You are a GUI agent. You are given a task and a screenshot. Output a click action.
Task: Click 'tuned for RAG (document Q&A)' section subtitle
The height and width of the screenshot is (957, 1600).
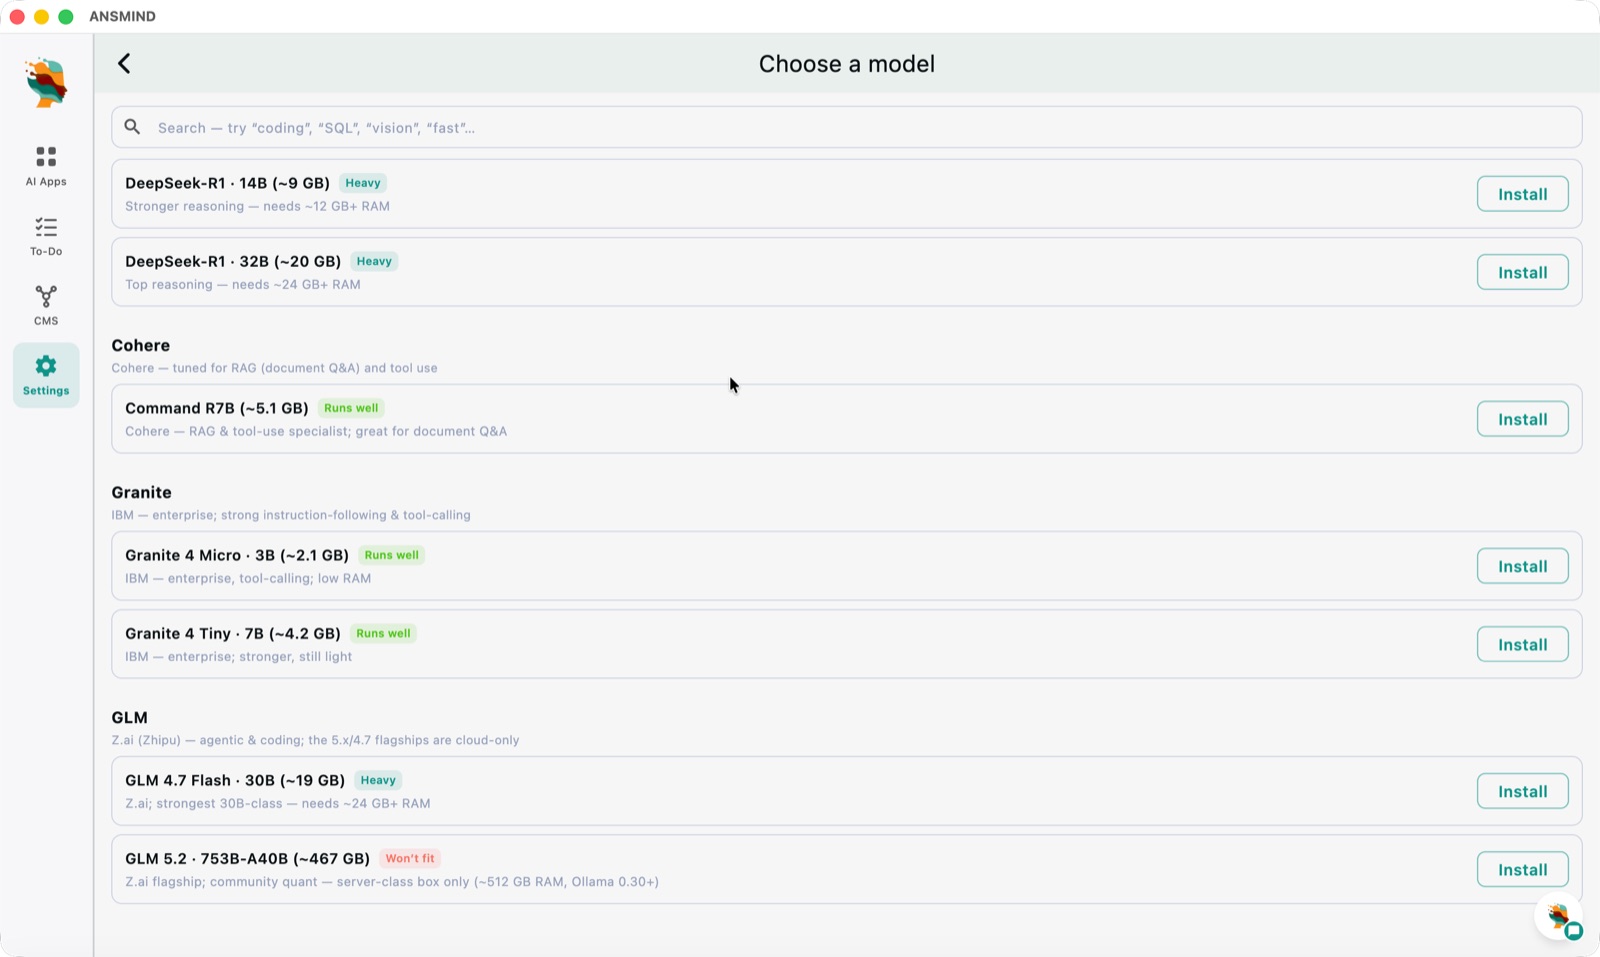tap(274, 368)
